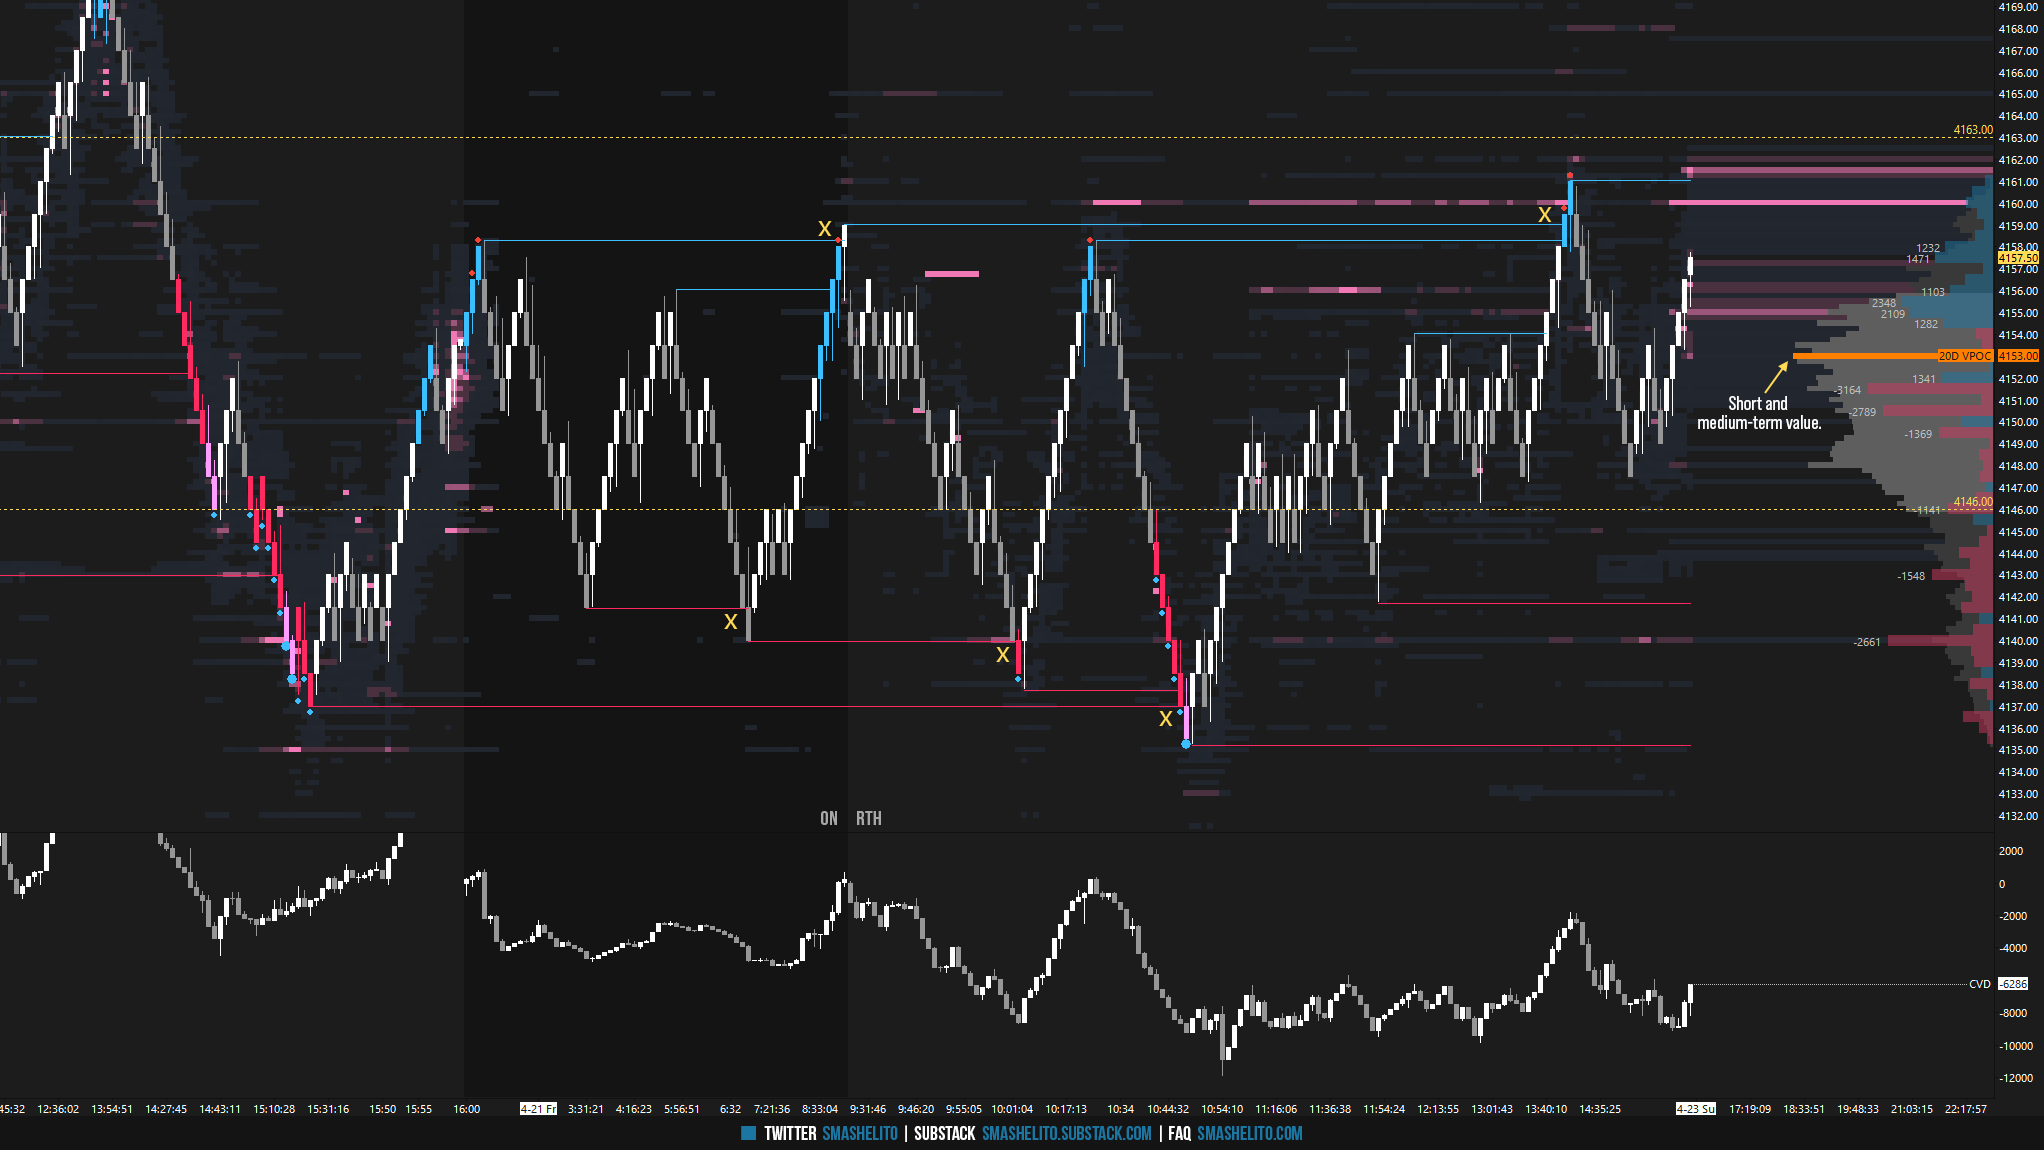Open the SMASHELITO.COM FAQ link
Image resolution: width=2044 pixels, height=1150 pixels.
[1249, 1133]
